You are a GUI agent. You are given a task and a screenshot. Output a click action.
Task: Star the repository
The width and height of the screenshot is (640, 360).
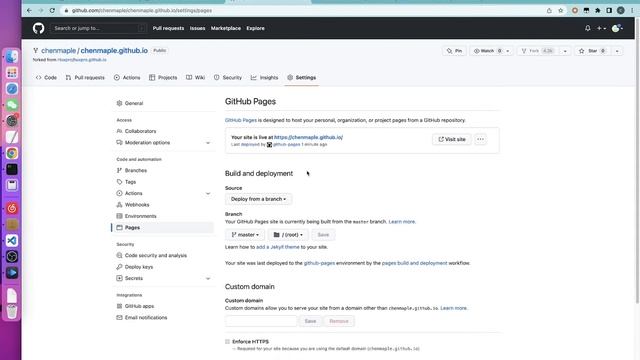(593, 51)
